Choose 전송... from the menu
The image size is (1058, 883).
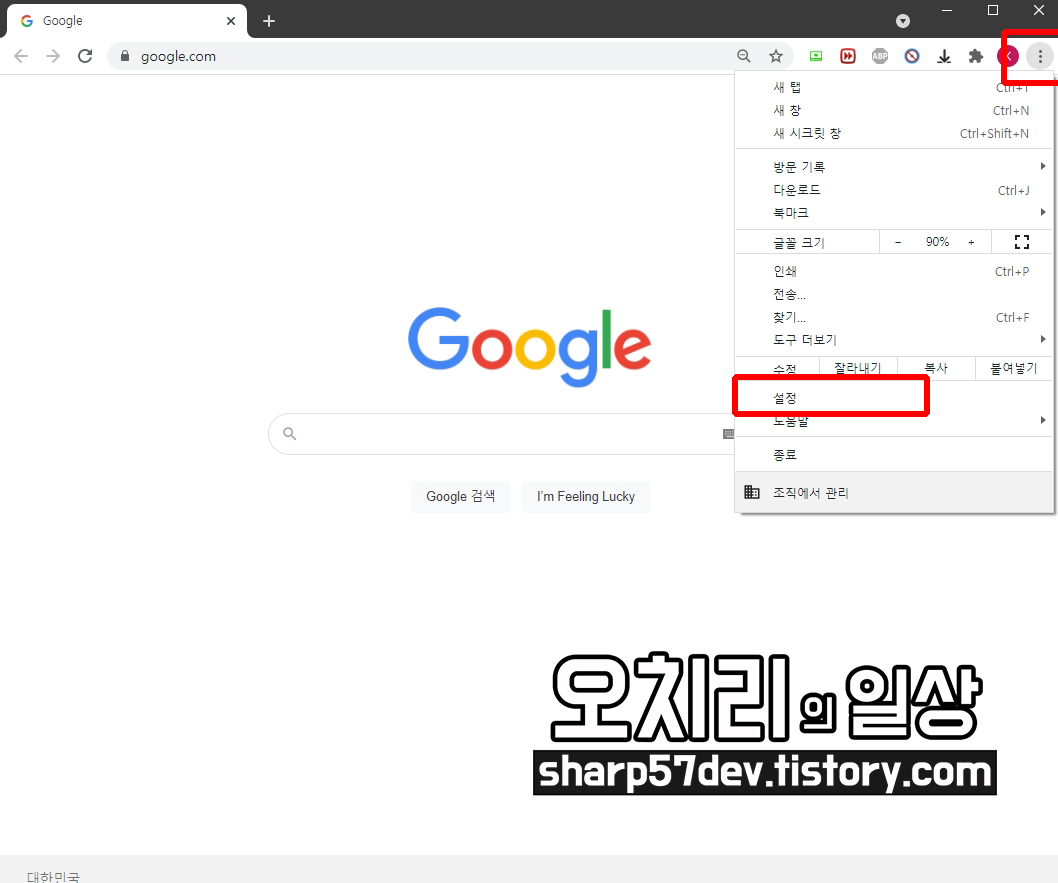tap(895, 294)
